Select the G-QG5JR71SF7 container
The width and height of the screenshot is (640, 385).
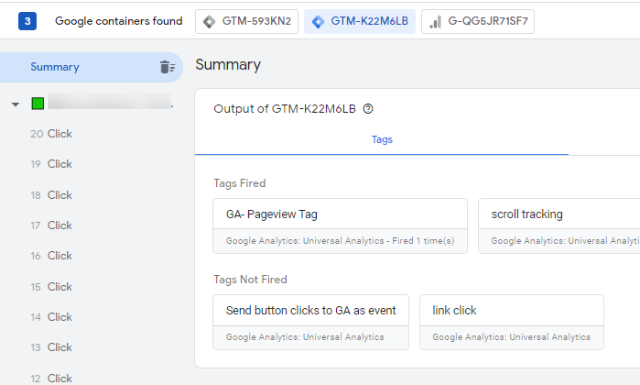point(478,21)
